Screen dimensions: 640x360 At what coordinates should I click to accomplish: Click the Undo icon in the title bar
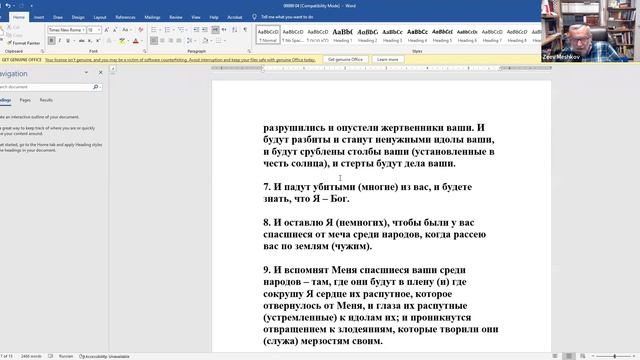[x=7, y=6]
